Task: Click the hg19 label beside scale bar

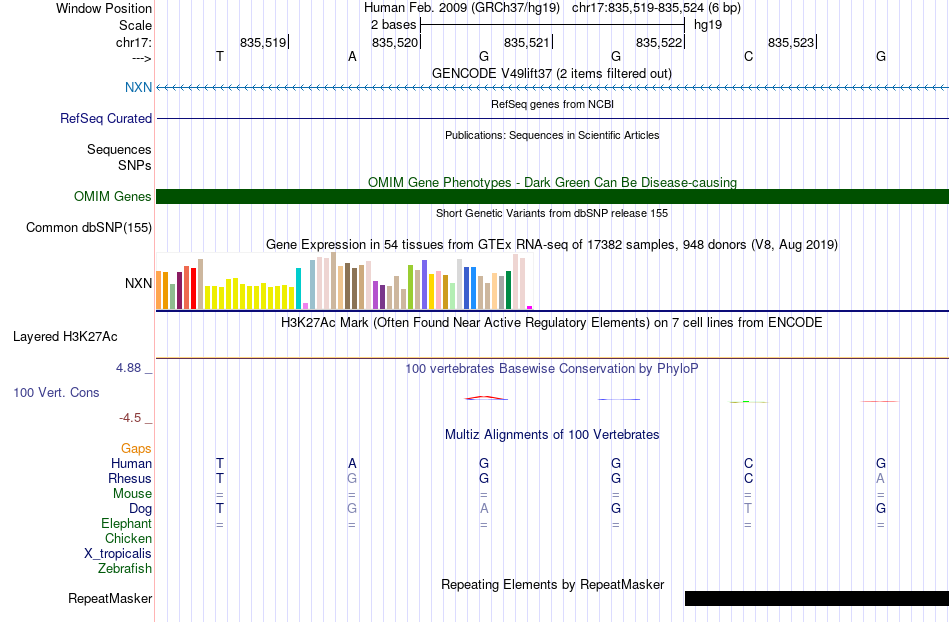Action: 708,25
